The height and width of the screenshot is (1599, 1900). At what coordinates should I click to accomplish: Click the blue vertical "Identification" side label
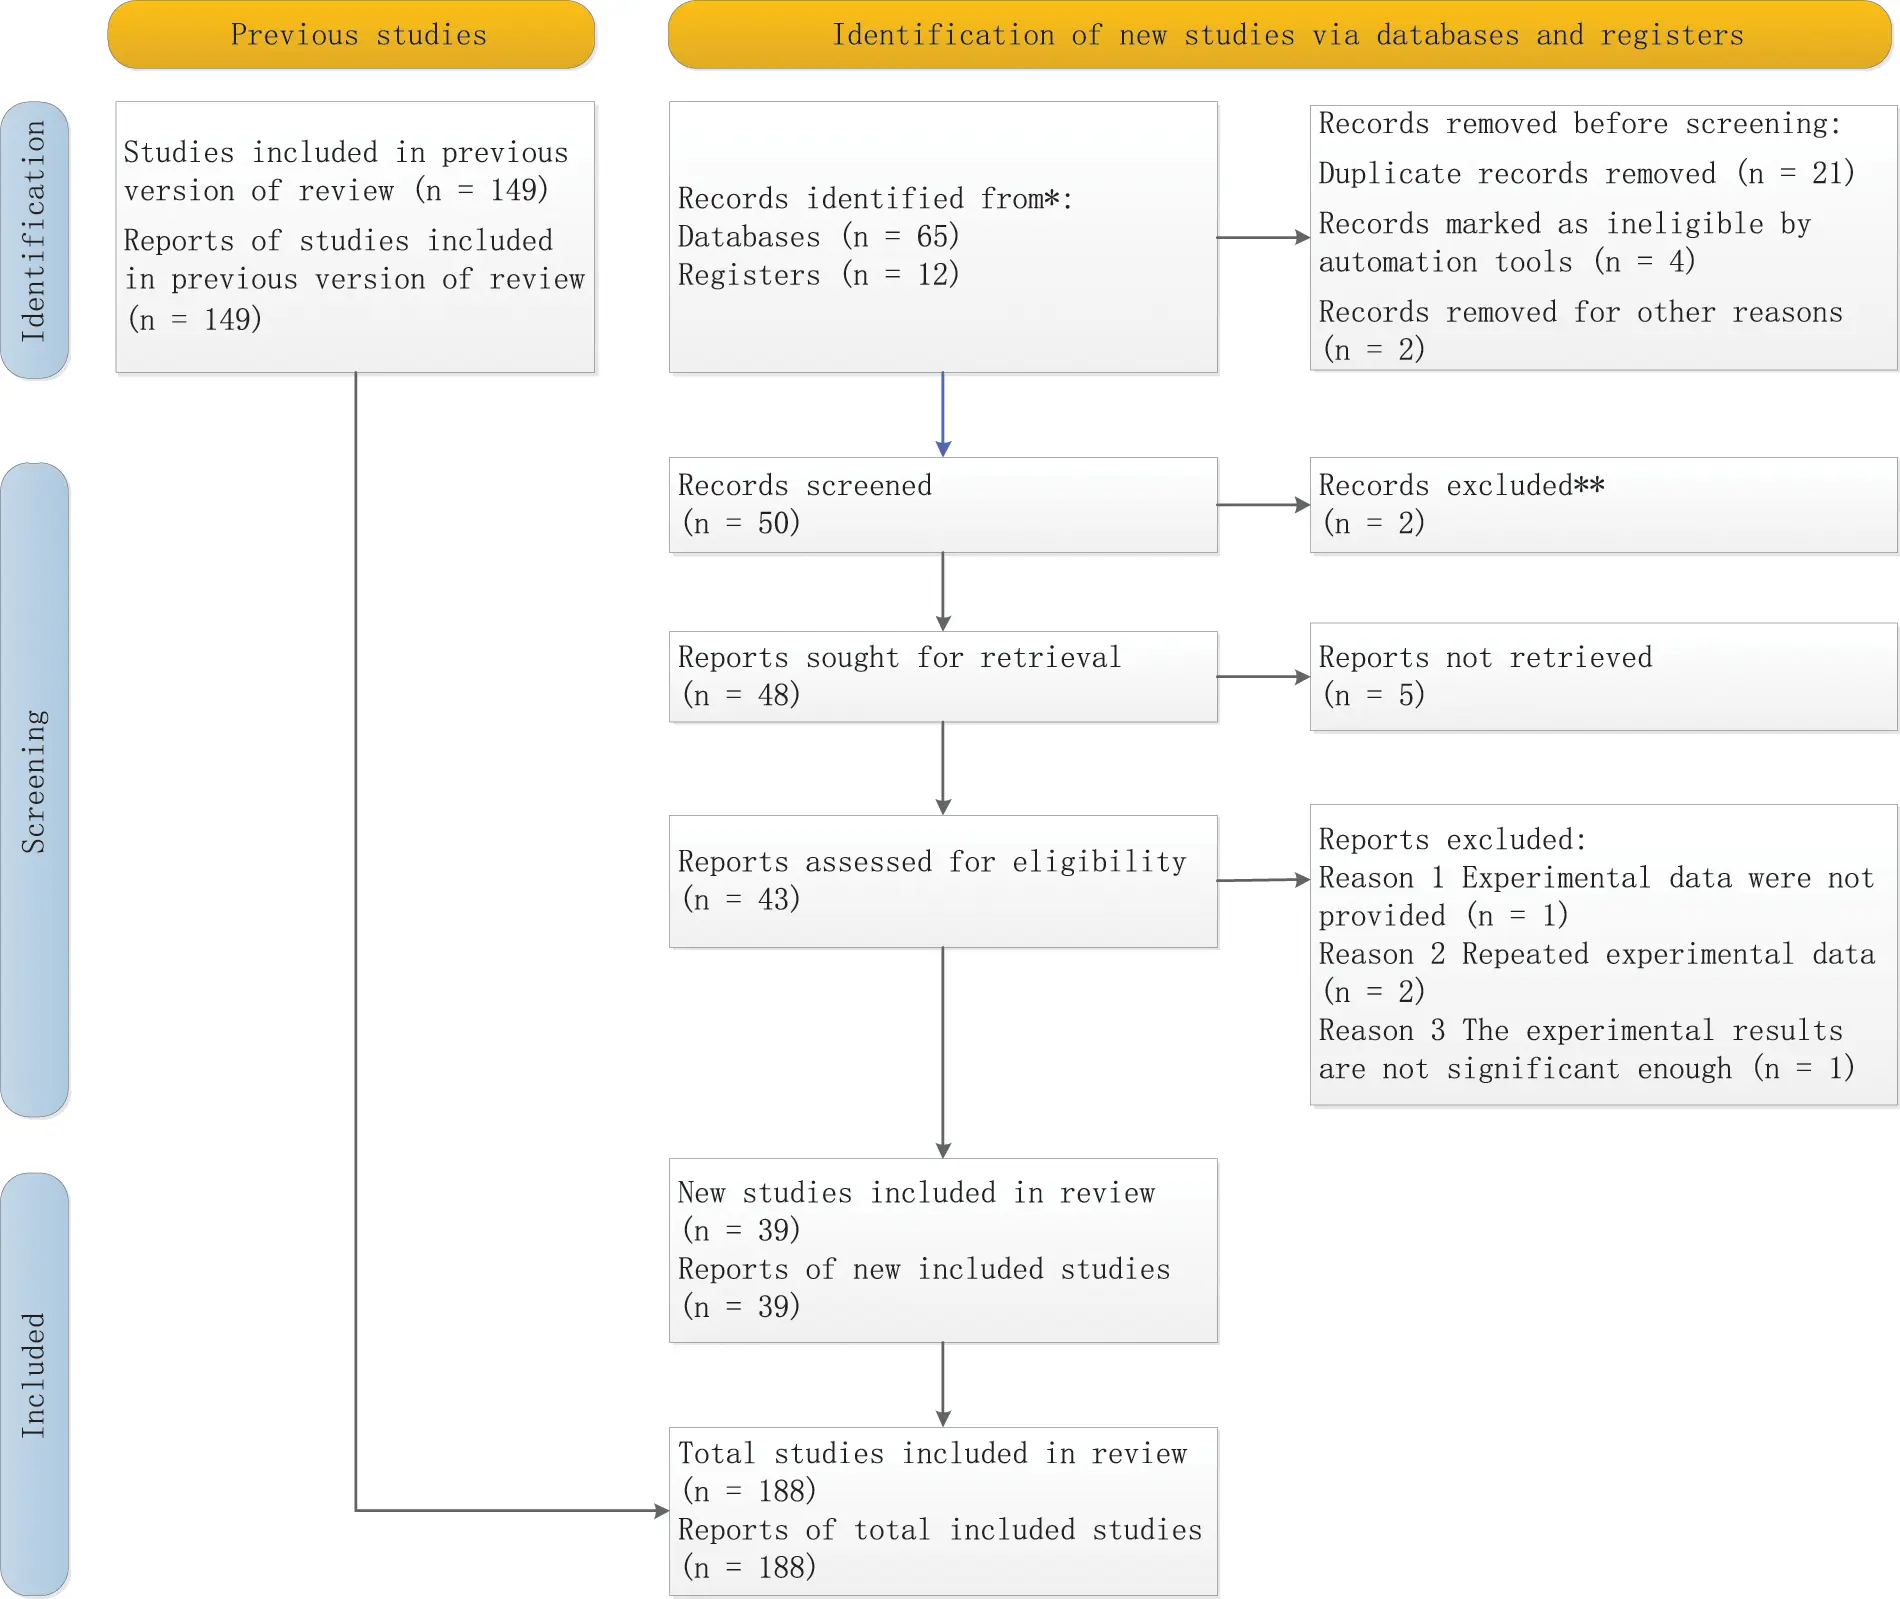click(35, 238)
